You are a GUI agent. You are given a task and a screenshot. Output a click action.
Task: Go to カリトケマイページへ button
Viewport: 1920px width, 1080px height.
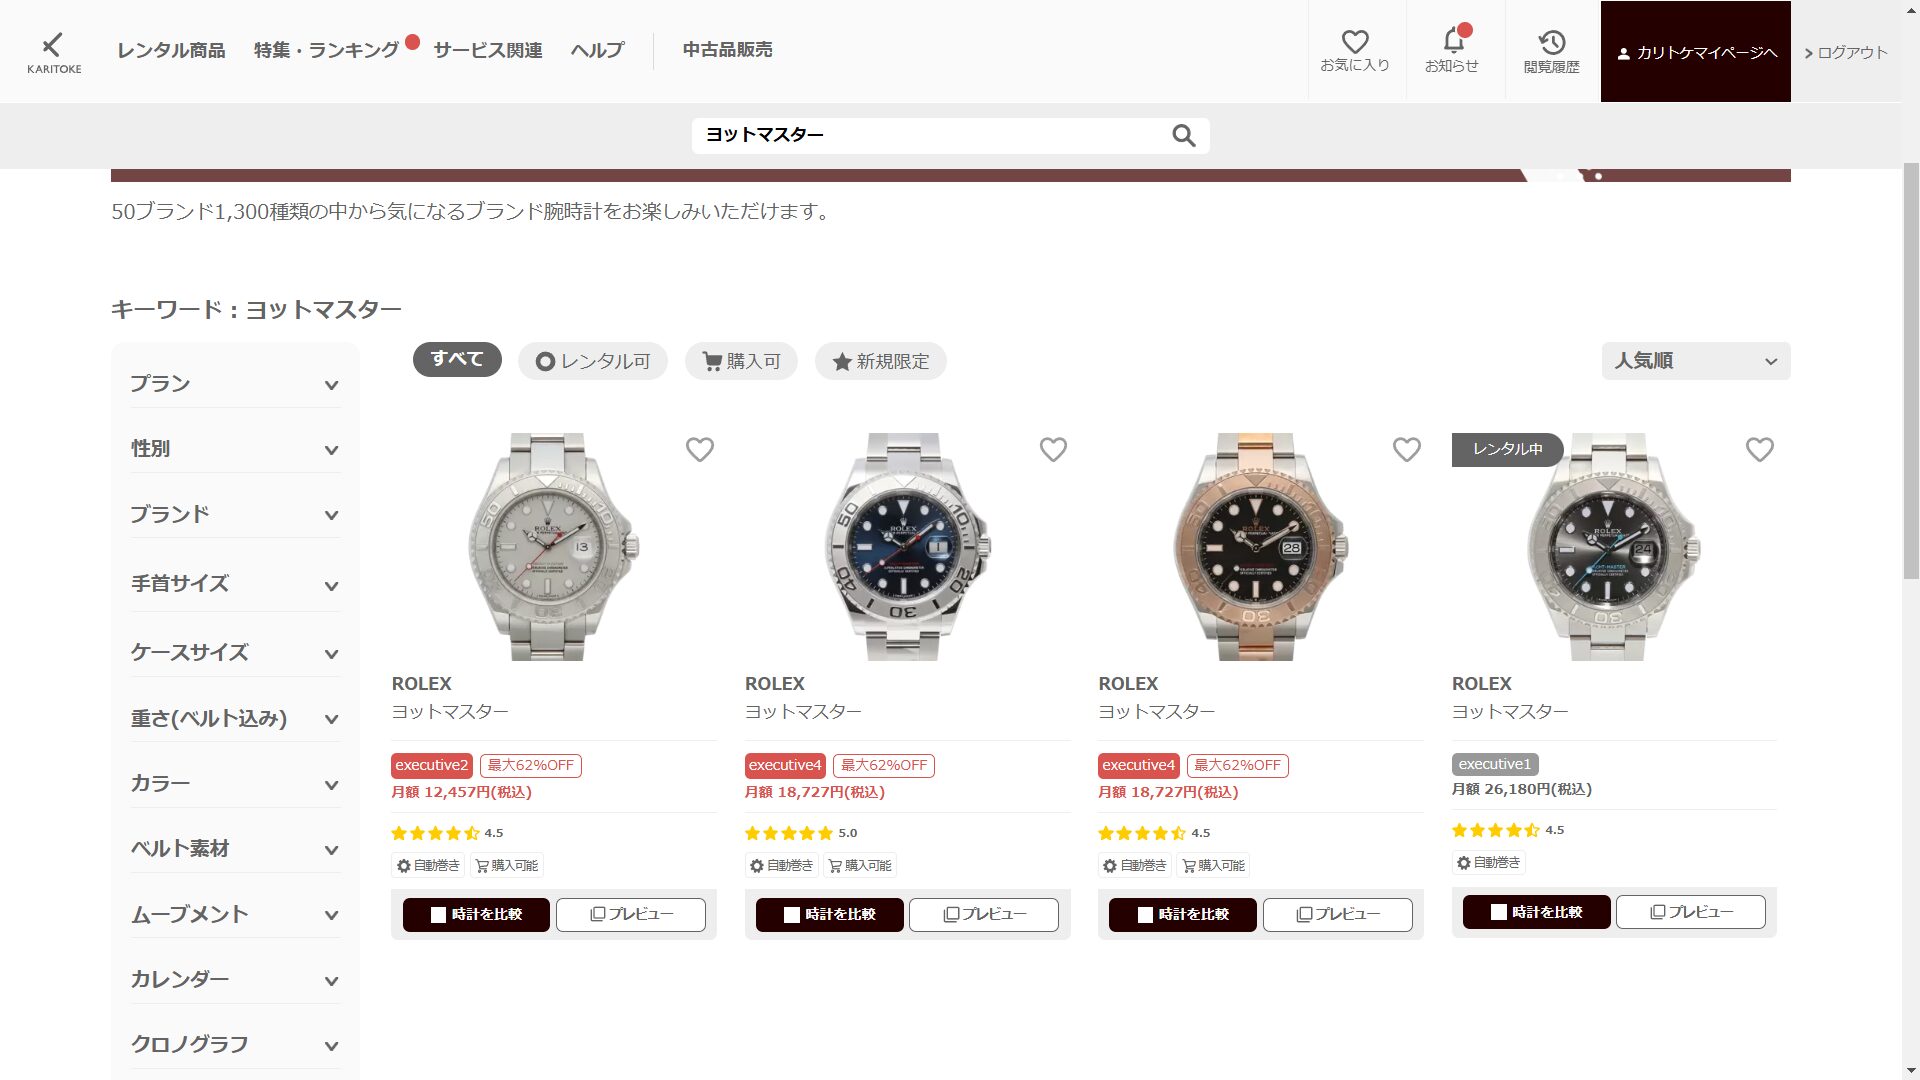(1696, 52)
